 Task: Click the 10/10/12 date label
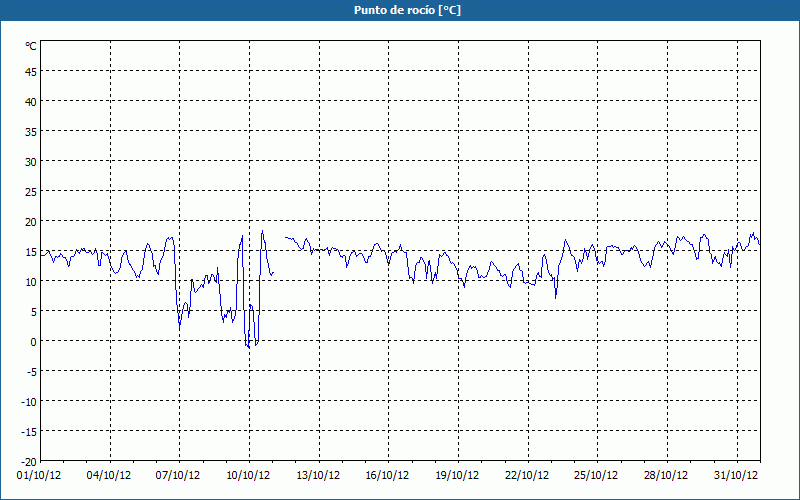click(x=248, y=476)
